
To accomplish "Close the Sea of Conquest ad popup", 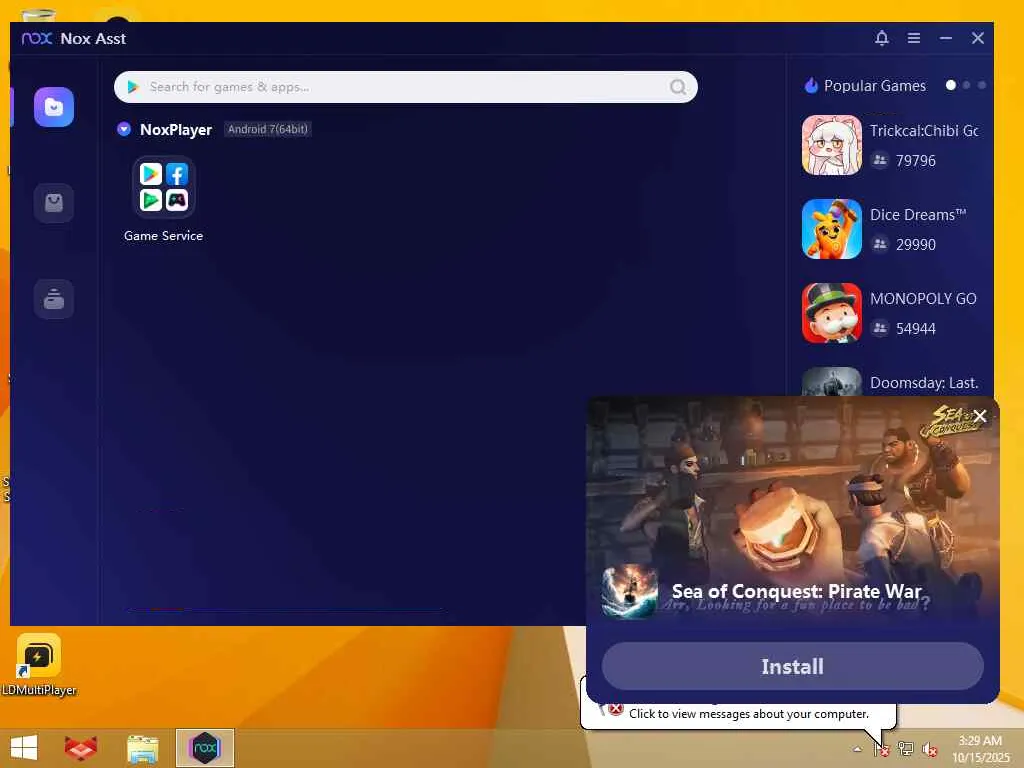I will (980, 416).
